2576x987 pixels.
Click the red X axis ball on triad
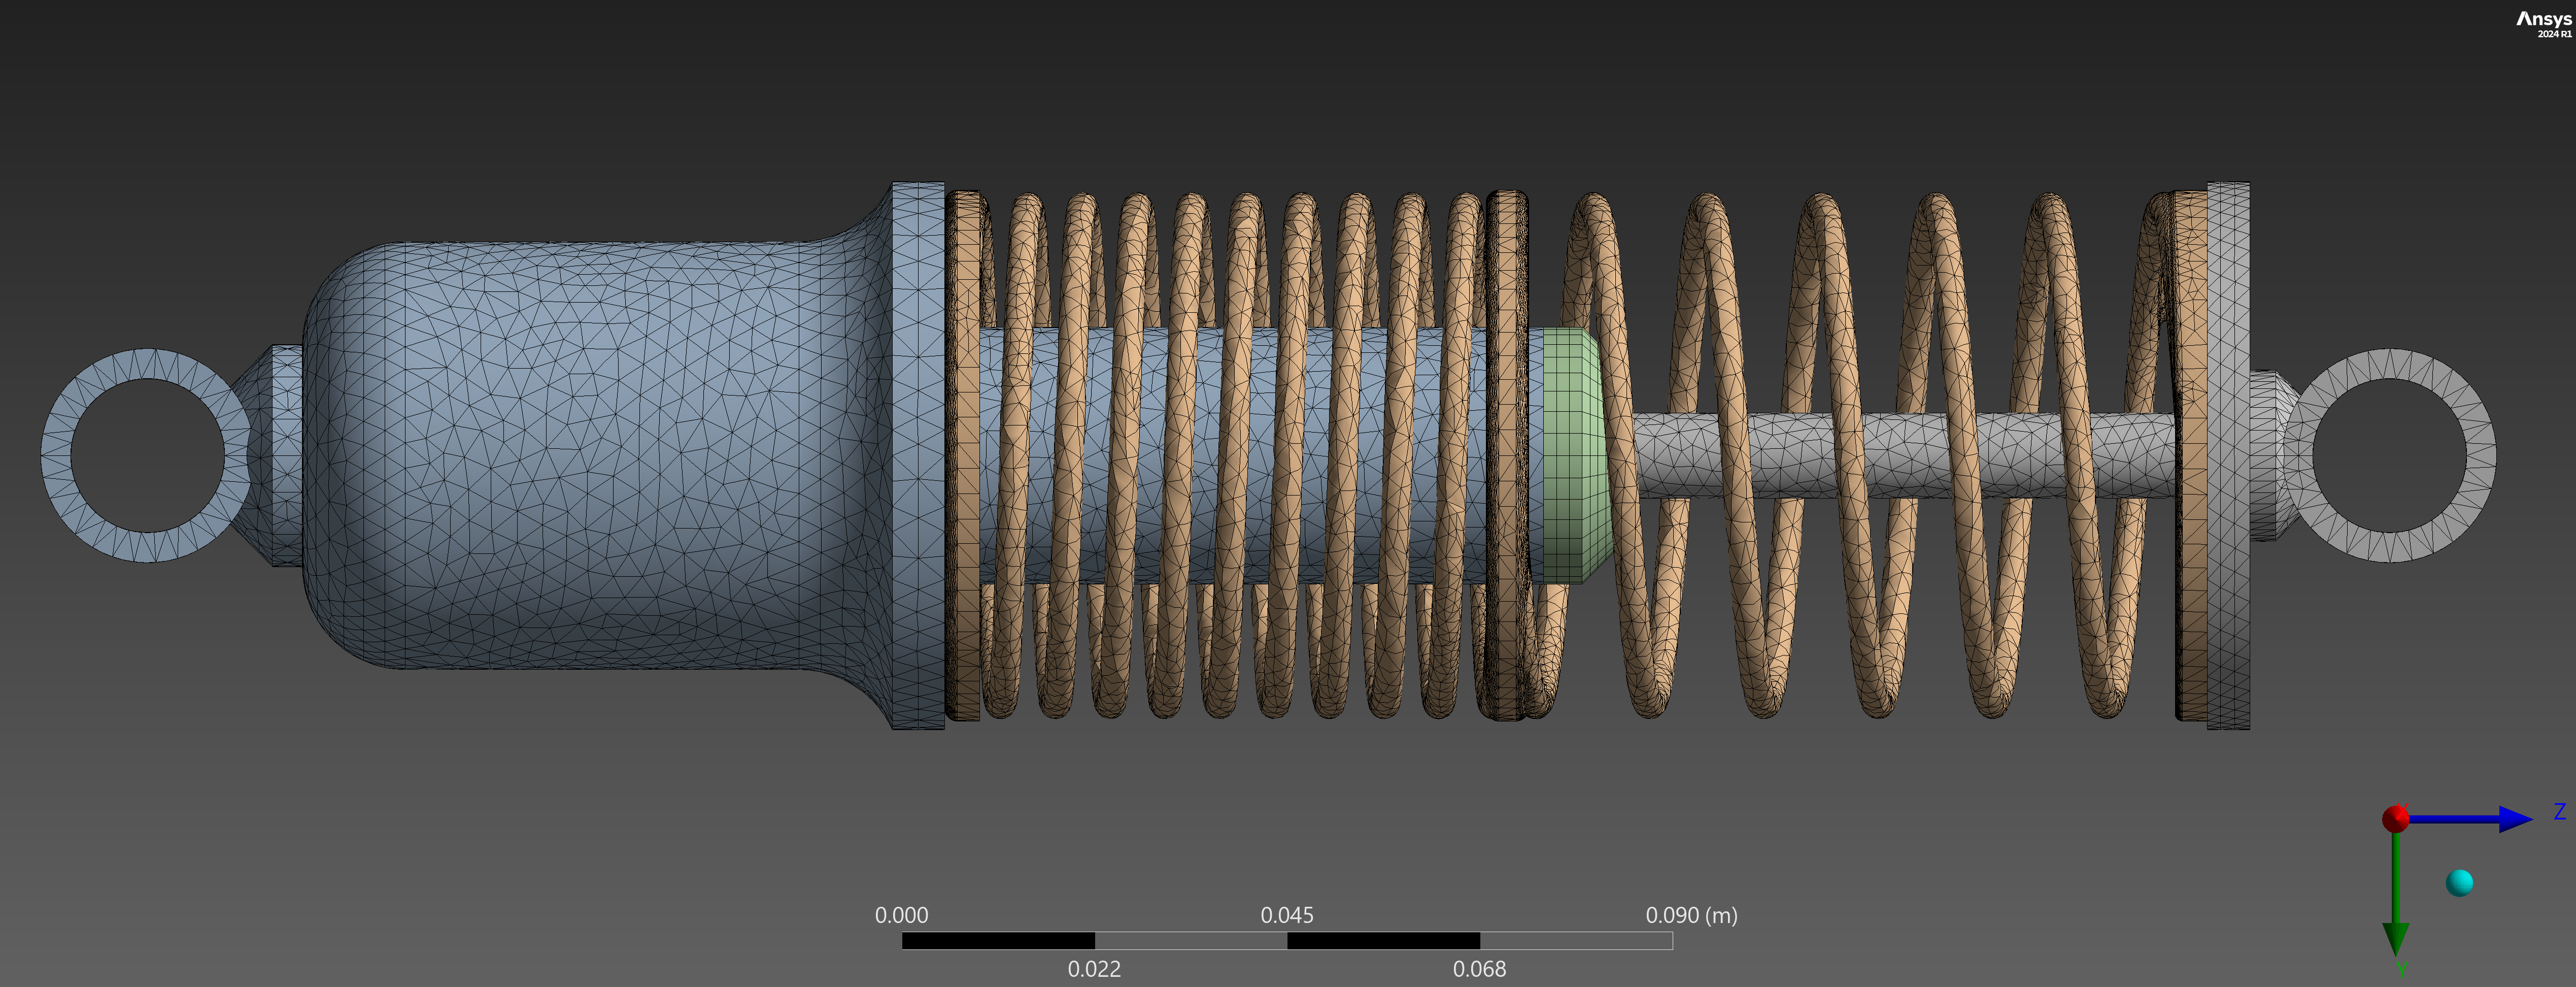[2395, 819]
